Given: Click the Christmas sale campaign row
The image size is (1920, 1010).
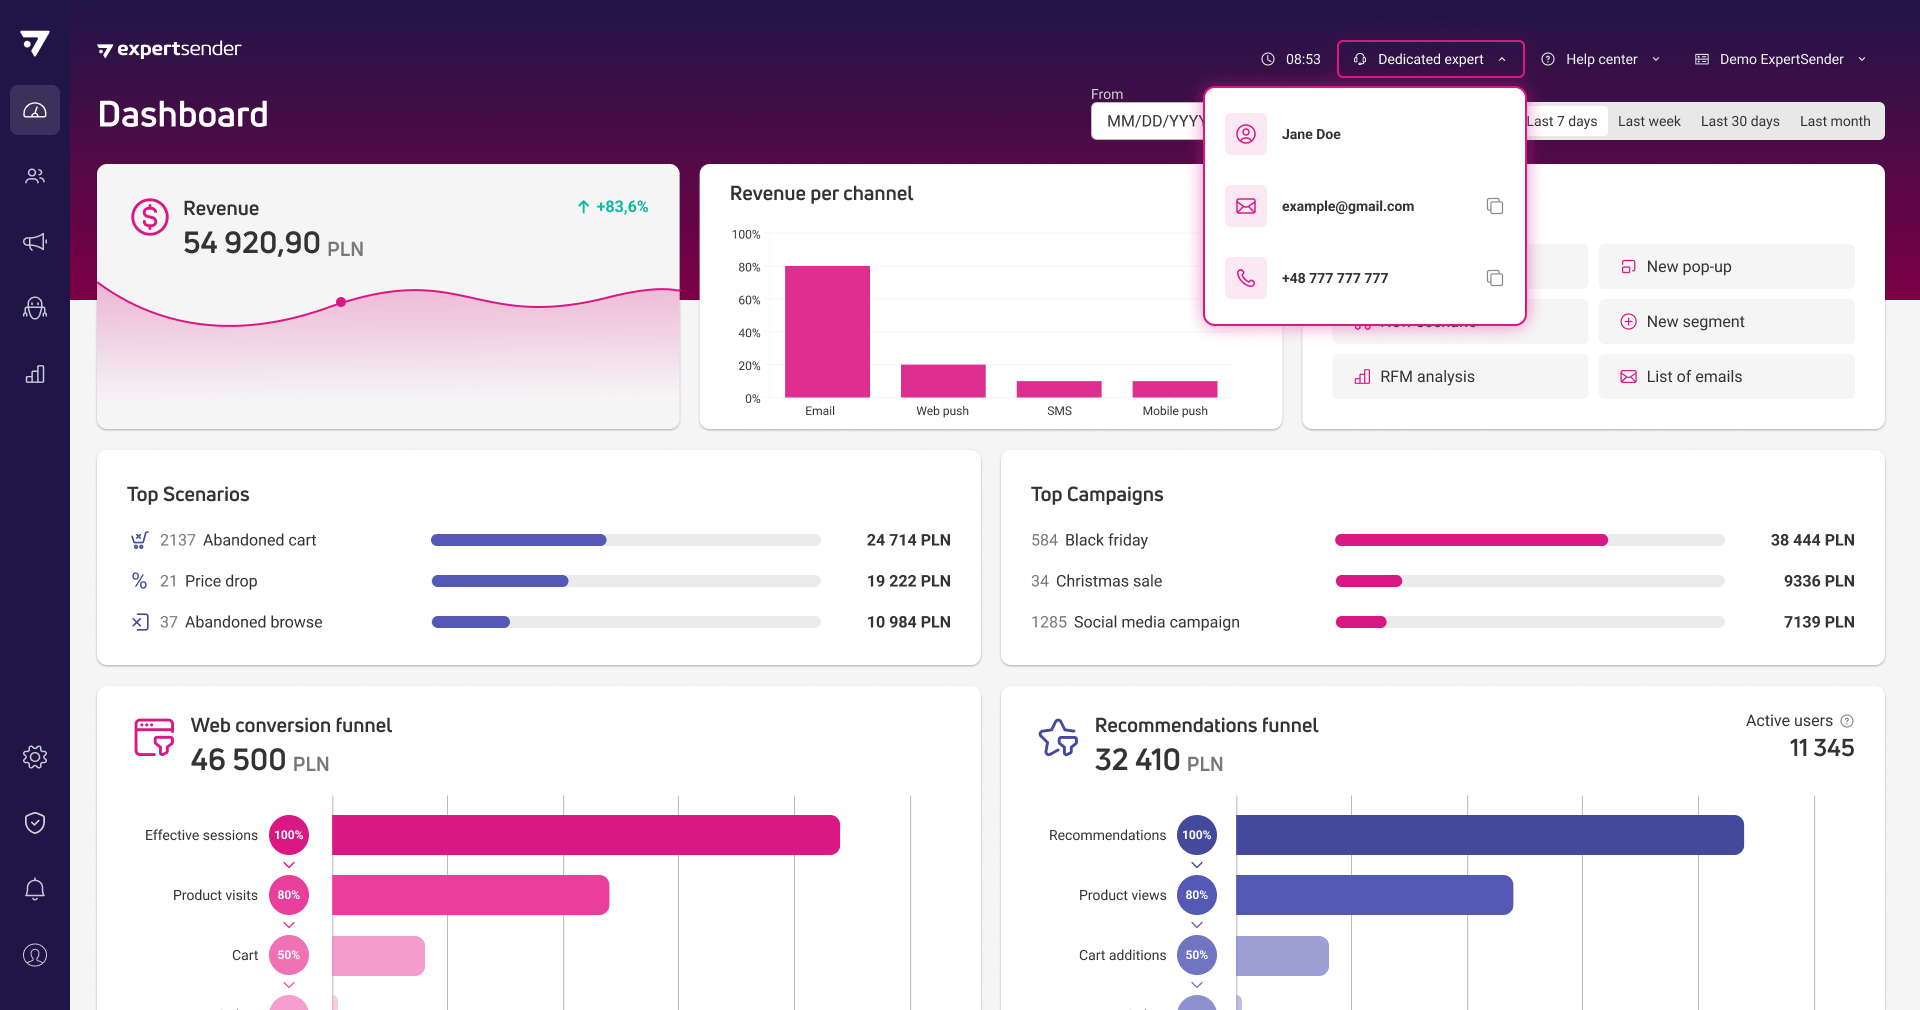Looking at the screenshot, I should [1442, 581].
